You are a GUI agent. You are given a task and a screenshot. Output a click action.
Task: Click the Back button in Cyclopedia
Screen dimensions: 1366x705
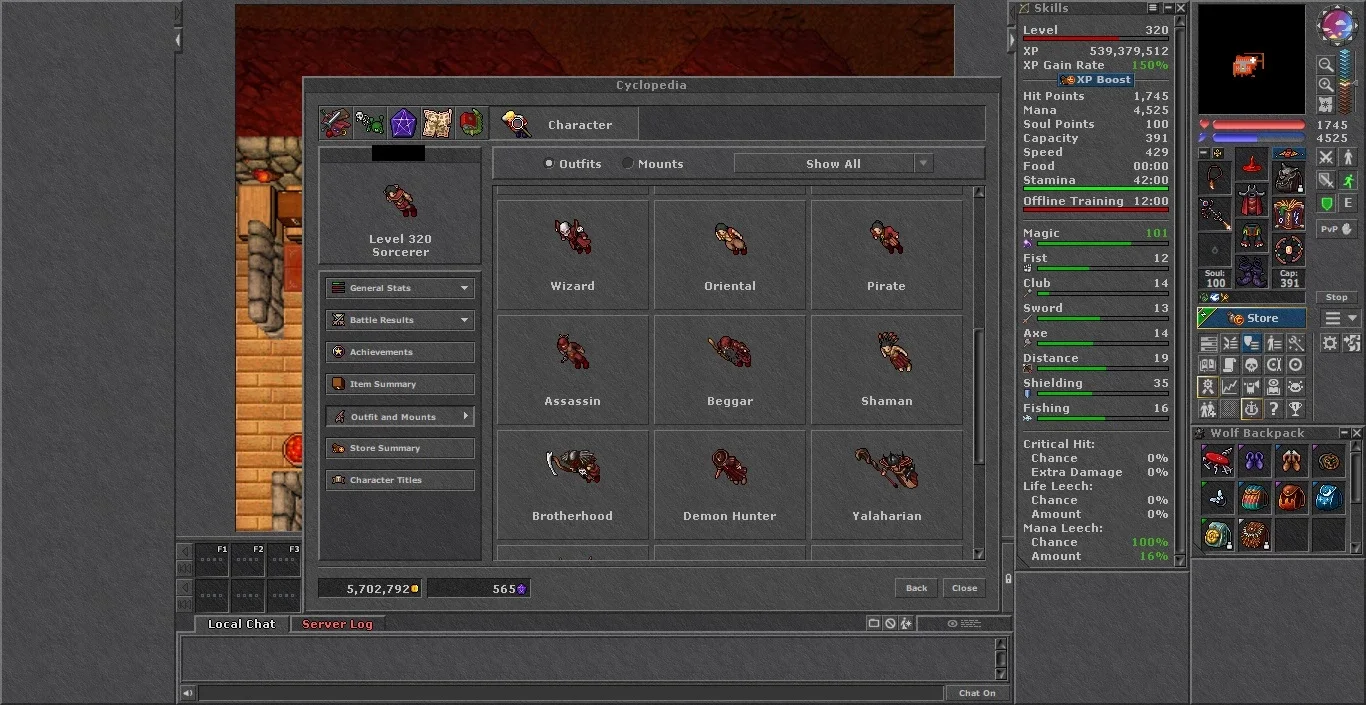[x=917, y=588]
